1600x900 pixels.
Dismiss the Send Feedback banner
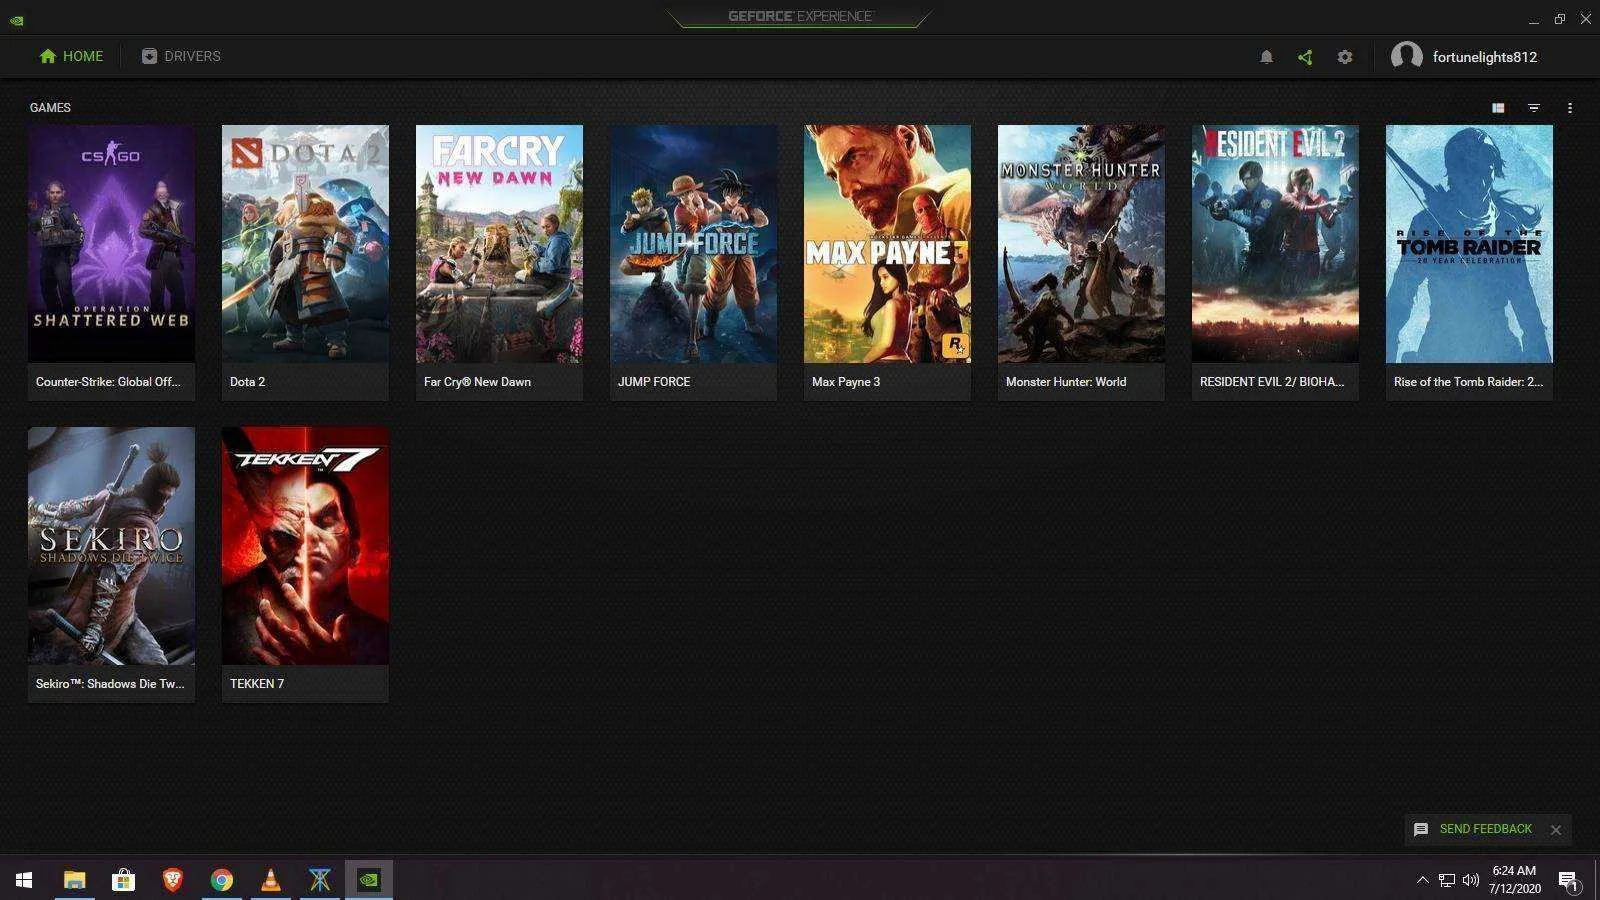[1556, 830]
